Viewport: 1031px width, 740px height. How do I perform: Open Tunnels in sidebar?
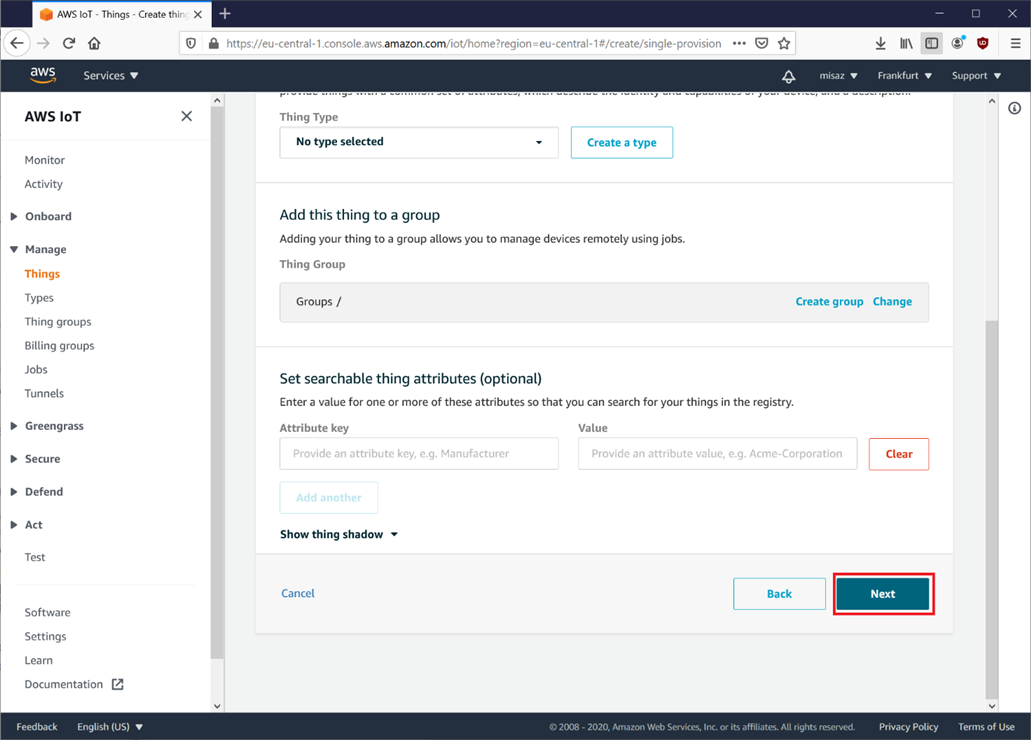click(x=44, y=393)
